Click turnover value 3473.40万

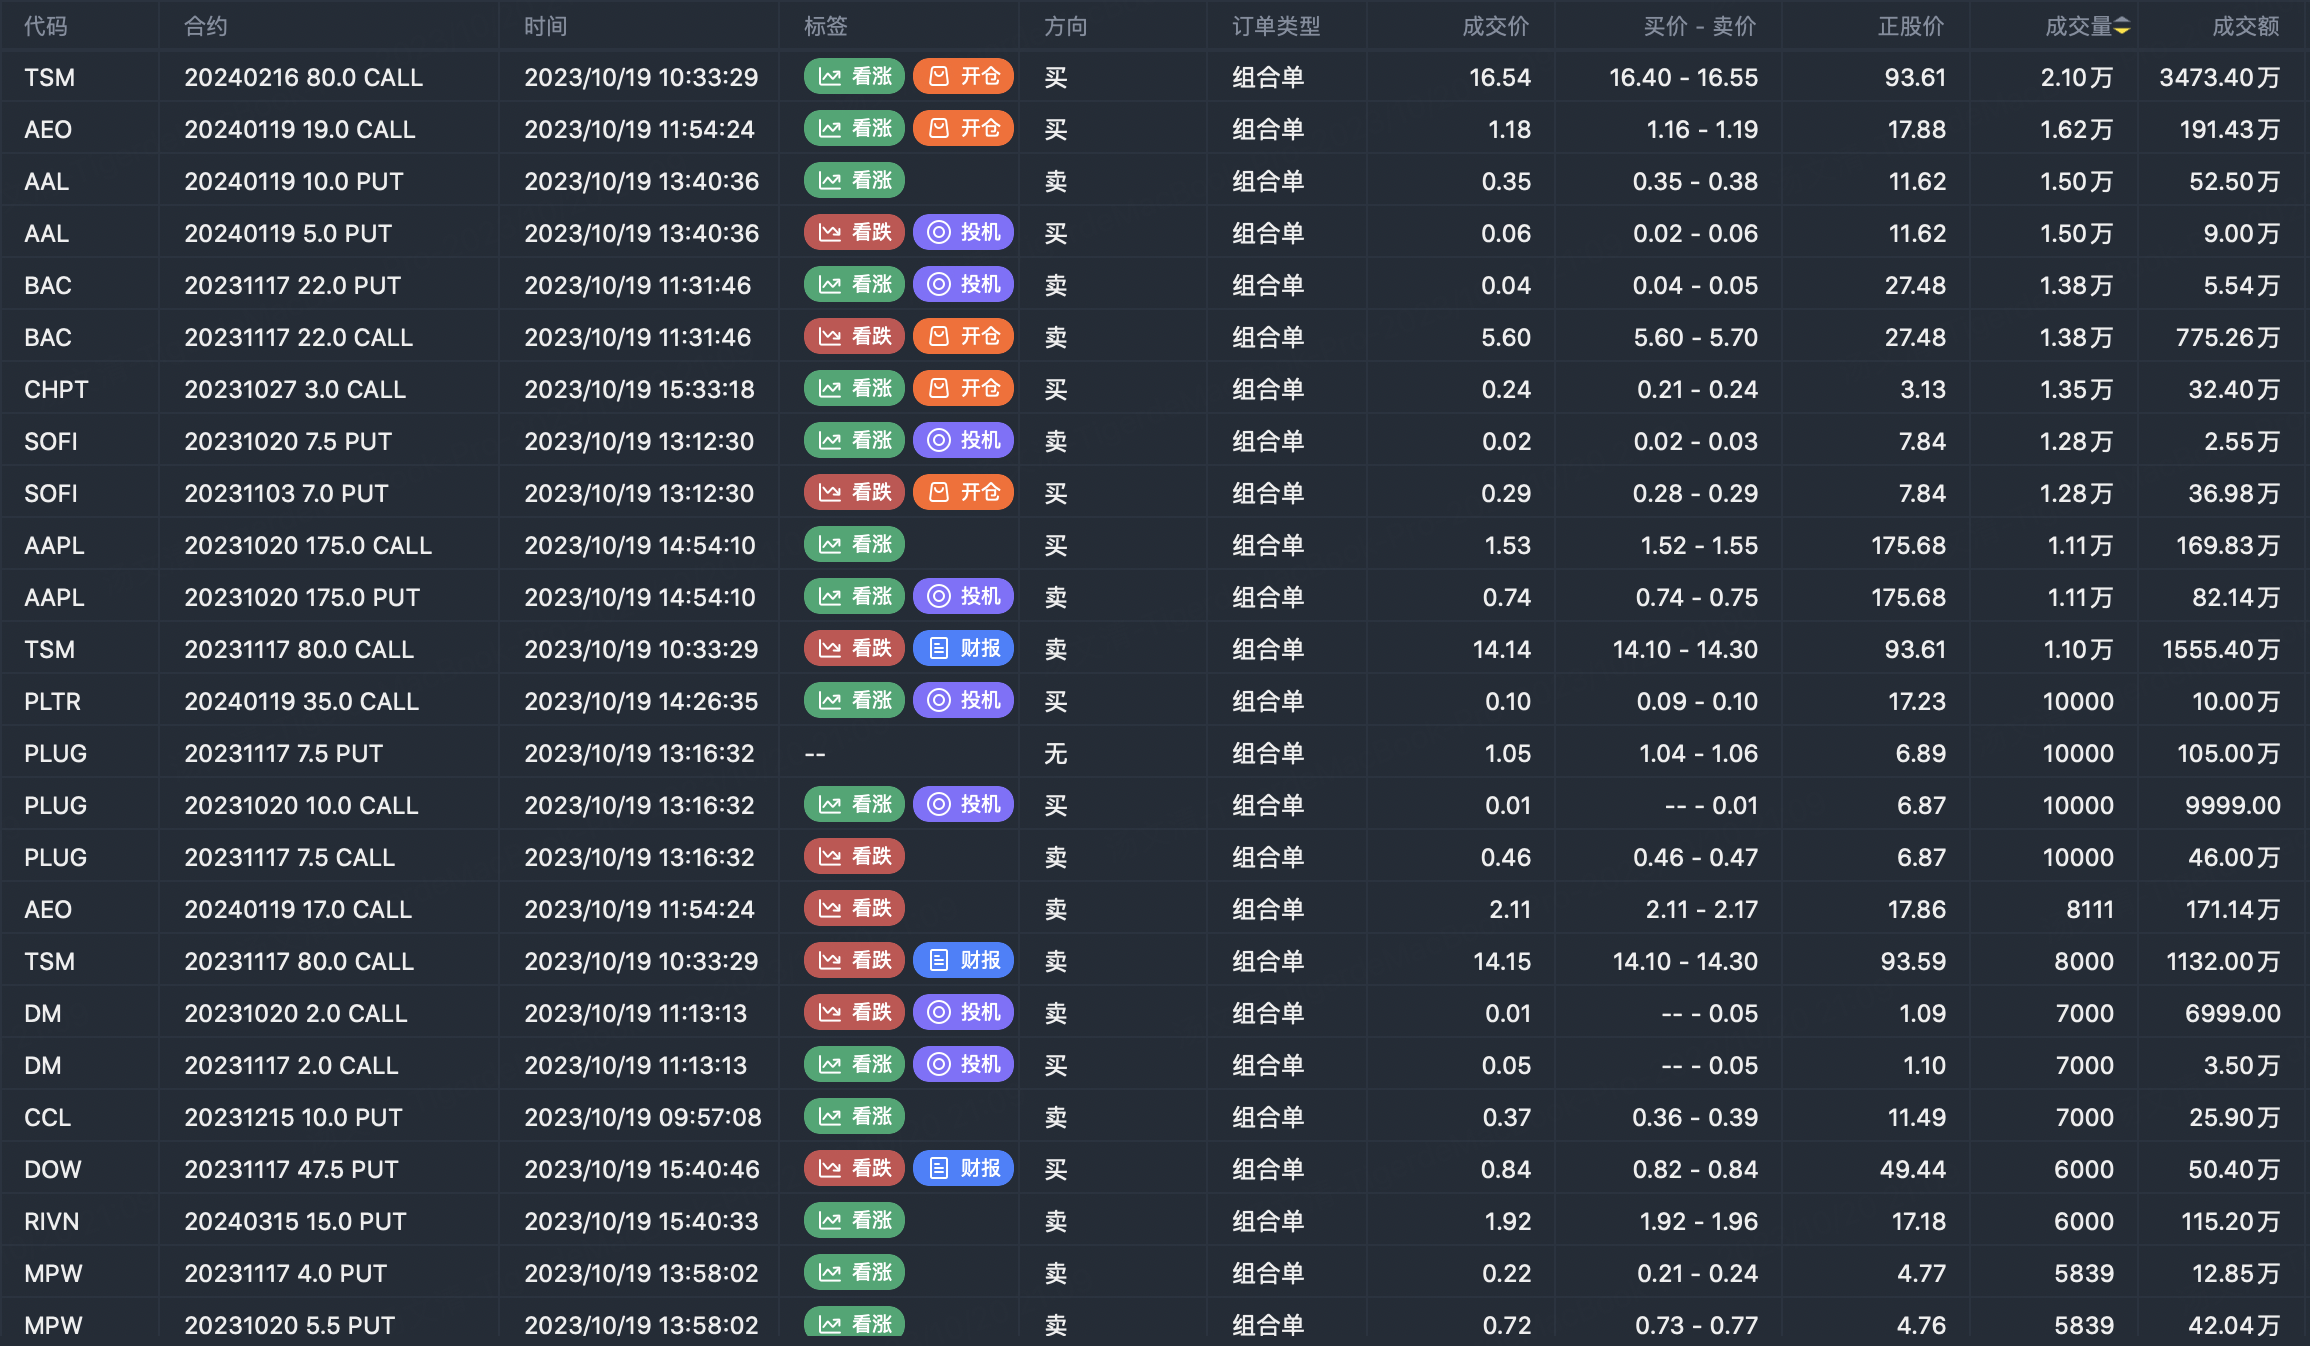pos(2220,77)
